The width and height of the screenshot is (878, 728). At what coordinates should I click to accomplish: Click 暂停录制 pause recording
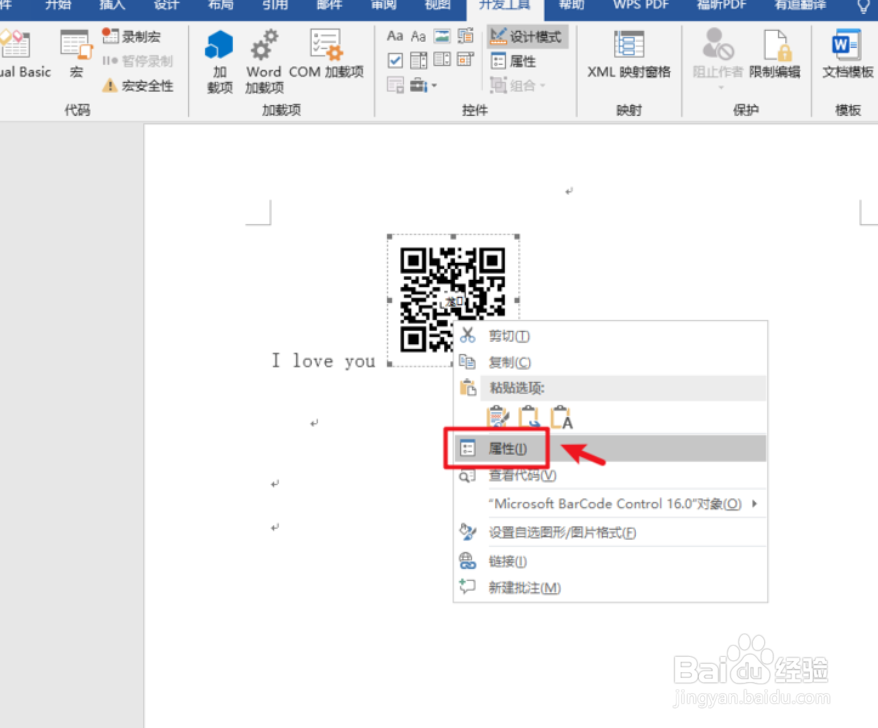[138, 60]
